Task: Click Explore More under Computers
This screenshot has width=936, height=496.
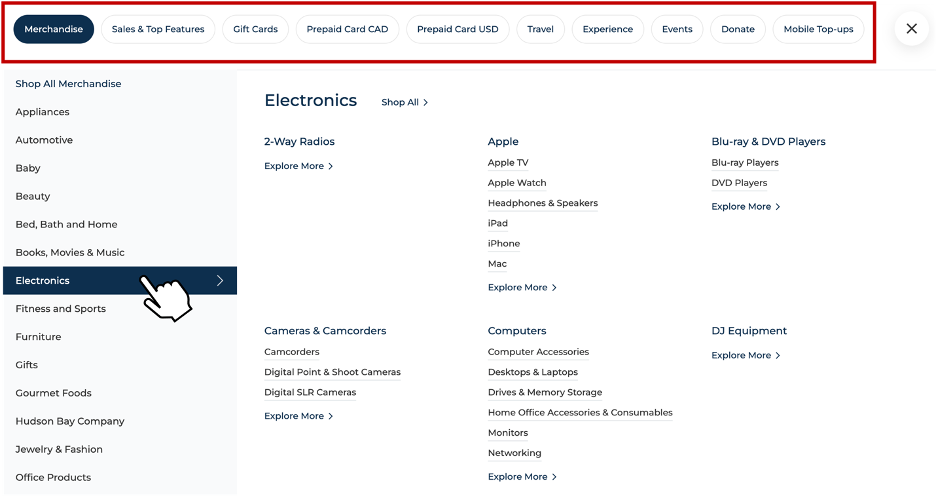Action: click(522, 477)
